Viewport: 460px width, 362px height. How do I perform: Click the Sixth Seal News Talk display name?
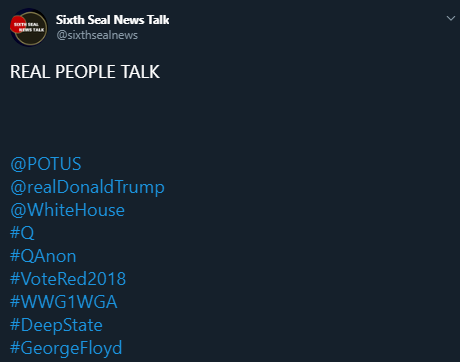click(113, 20)
